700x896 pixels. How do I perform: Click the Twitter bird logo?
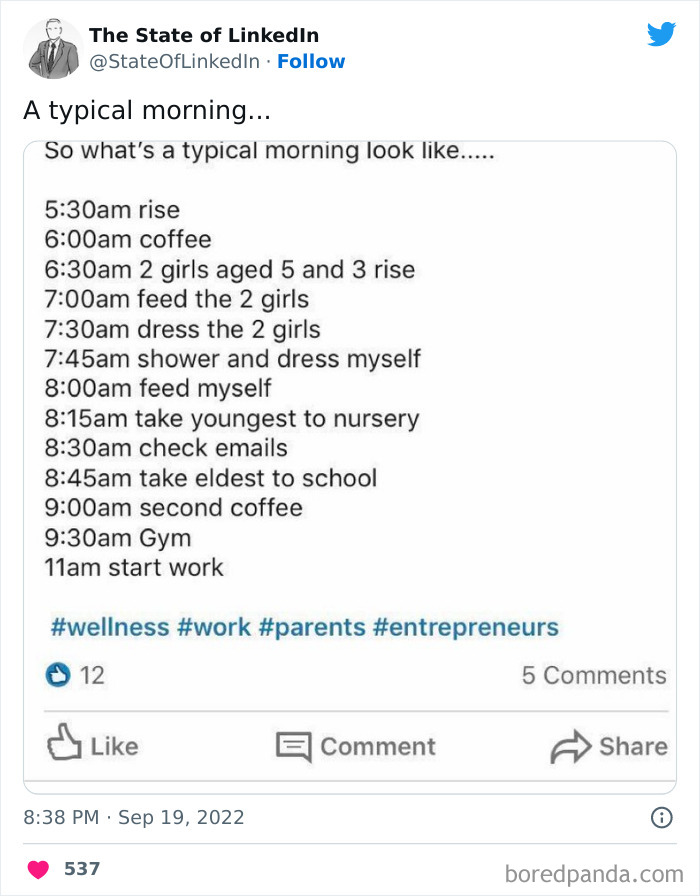click(662, 34)
